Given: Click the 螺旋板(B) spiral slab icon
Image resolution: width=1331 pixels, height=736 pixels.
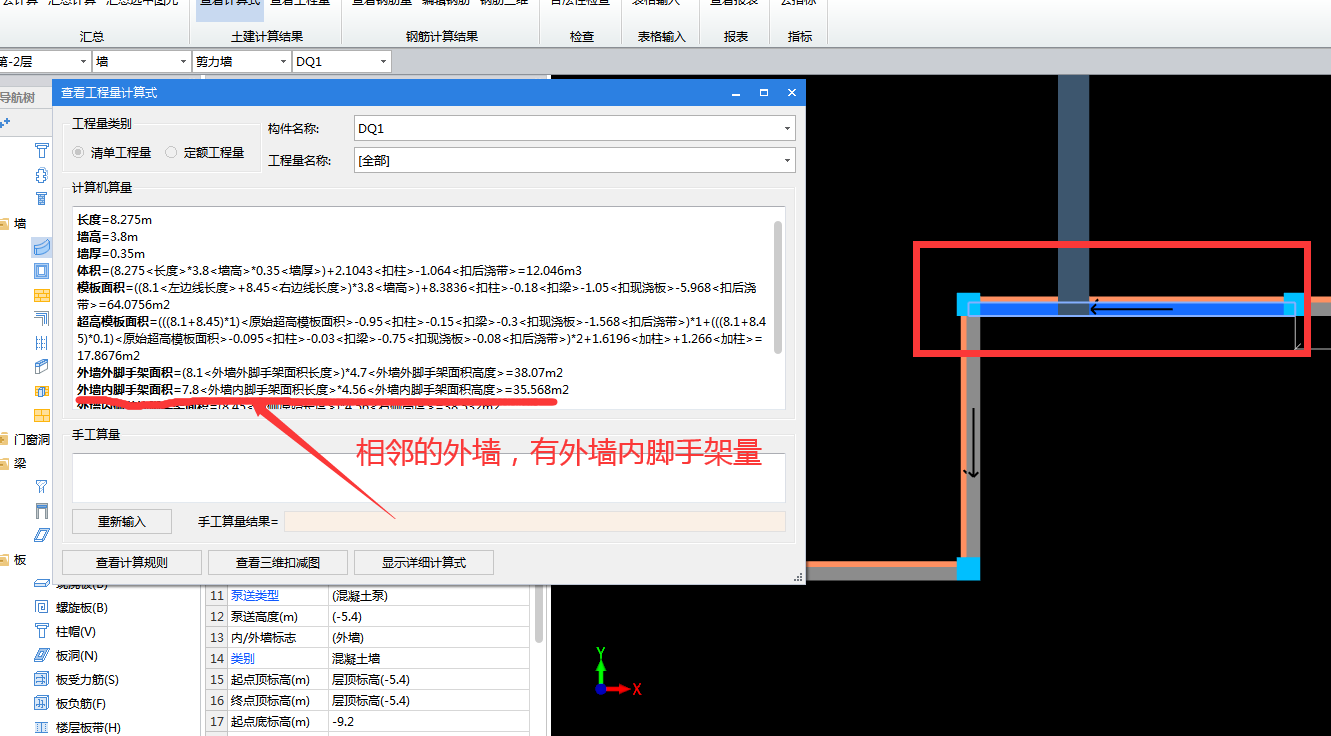Looking at the screenshot, I should 42,607.
